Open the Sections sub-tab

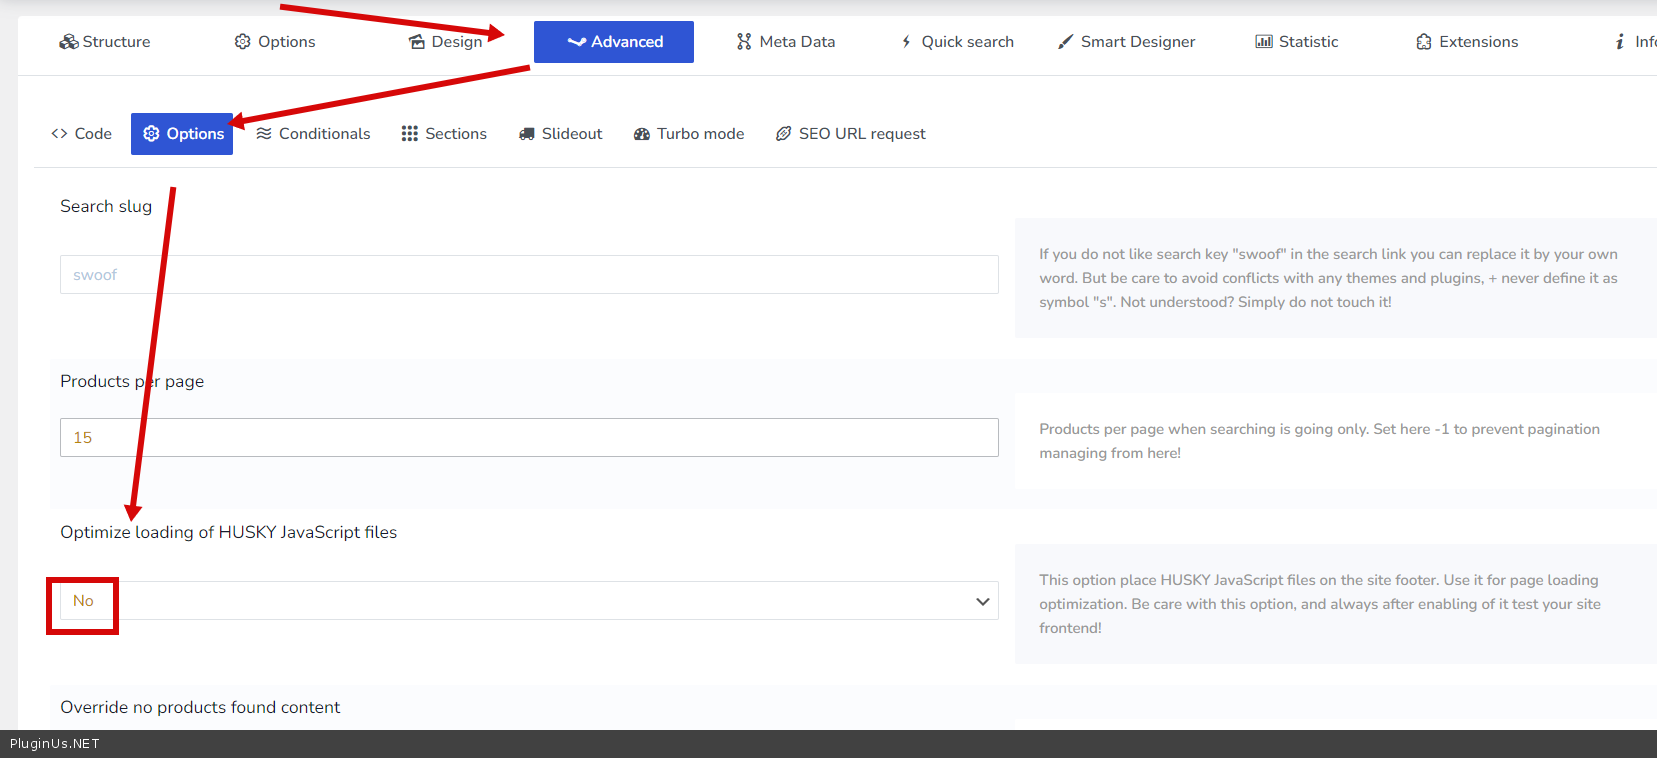point(444,134)
